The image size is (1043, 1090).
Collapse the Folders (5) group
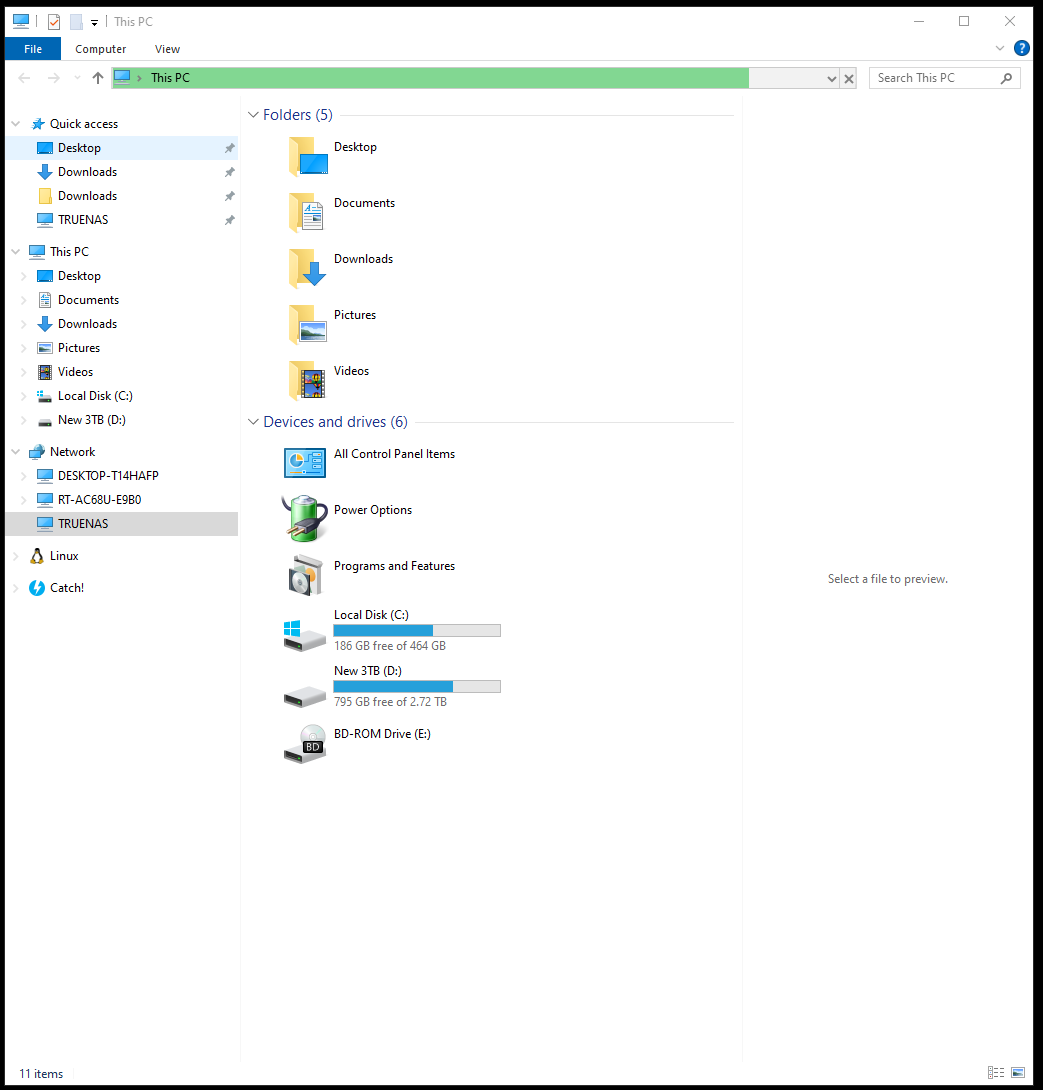coord(253,115)
